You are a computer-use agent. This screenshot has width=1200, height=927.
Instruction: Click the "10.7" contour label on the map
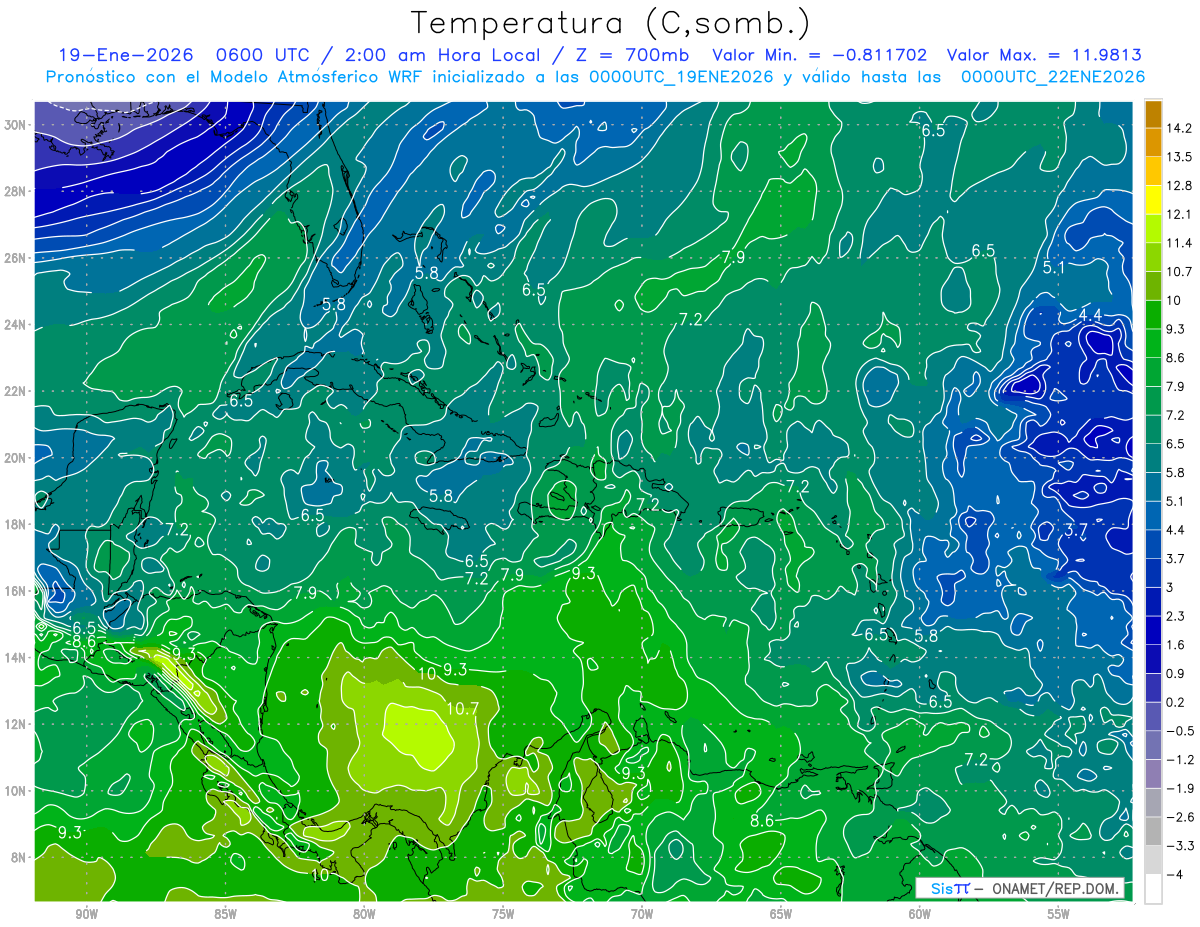click(x=464, y=709)
